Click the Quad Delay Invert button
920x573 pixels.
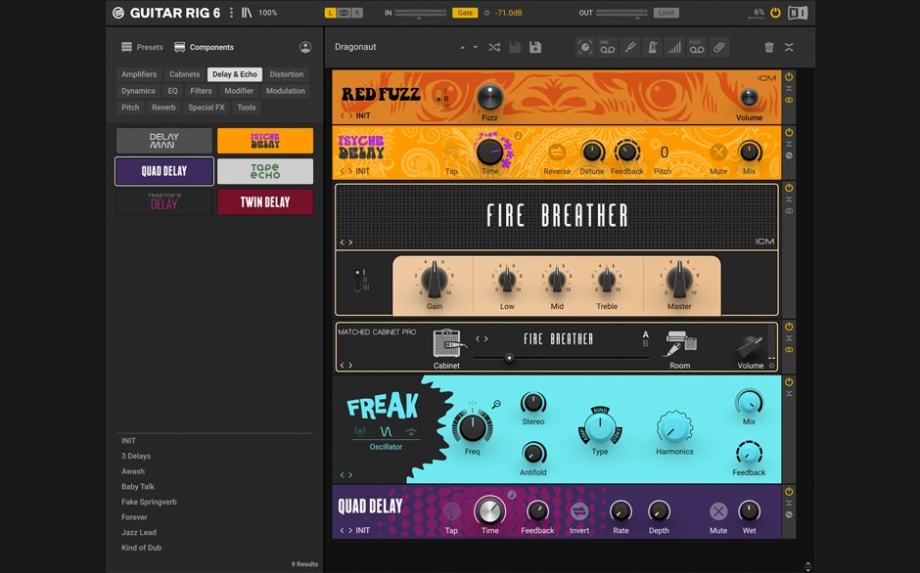click(579, 511)
